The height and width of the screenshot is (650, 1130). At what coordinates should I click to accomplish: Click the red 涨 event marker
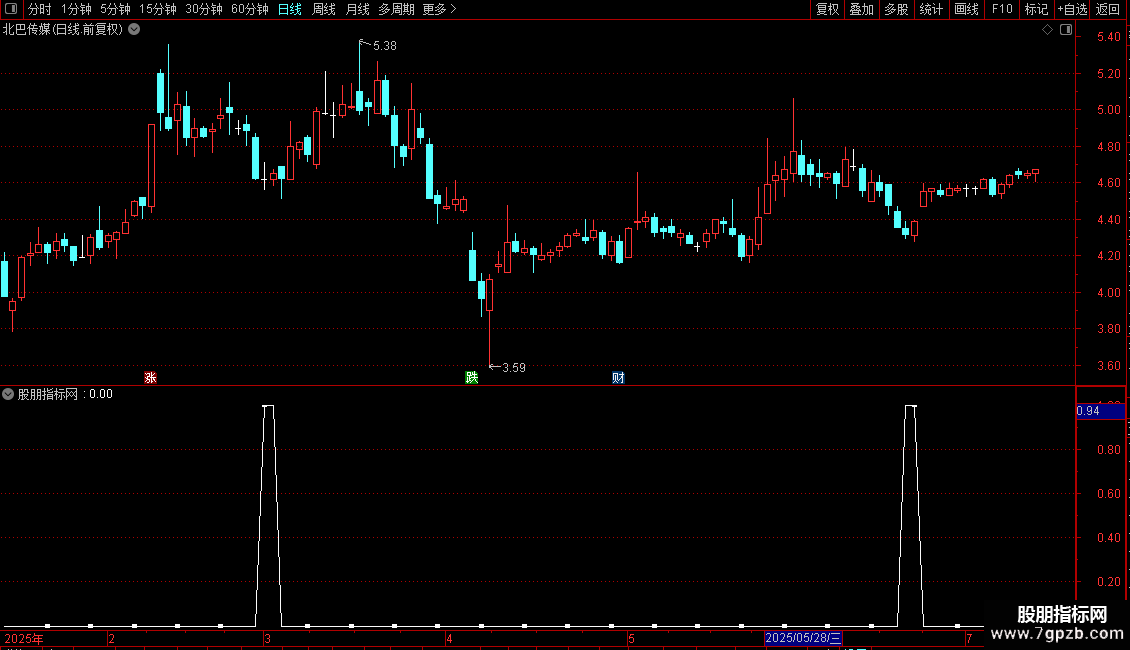(x=151, y=378)
